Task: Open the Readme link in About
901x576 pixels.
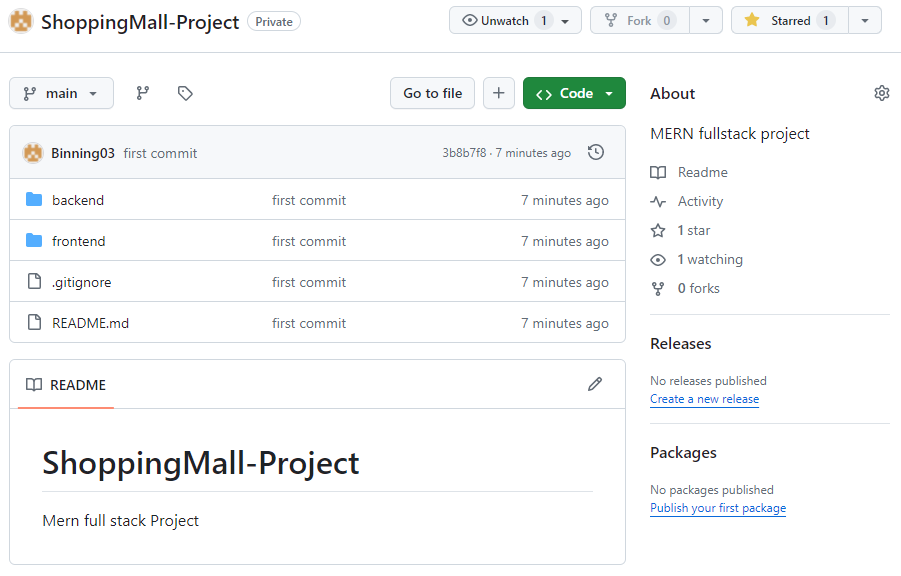Action: coord(702,172)
